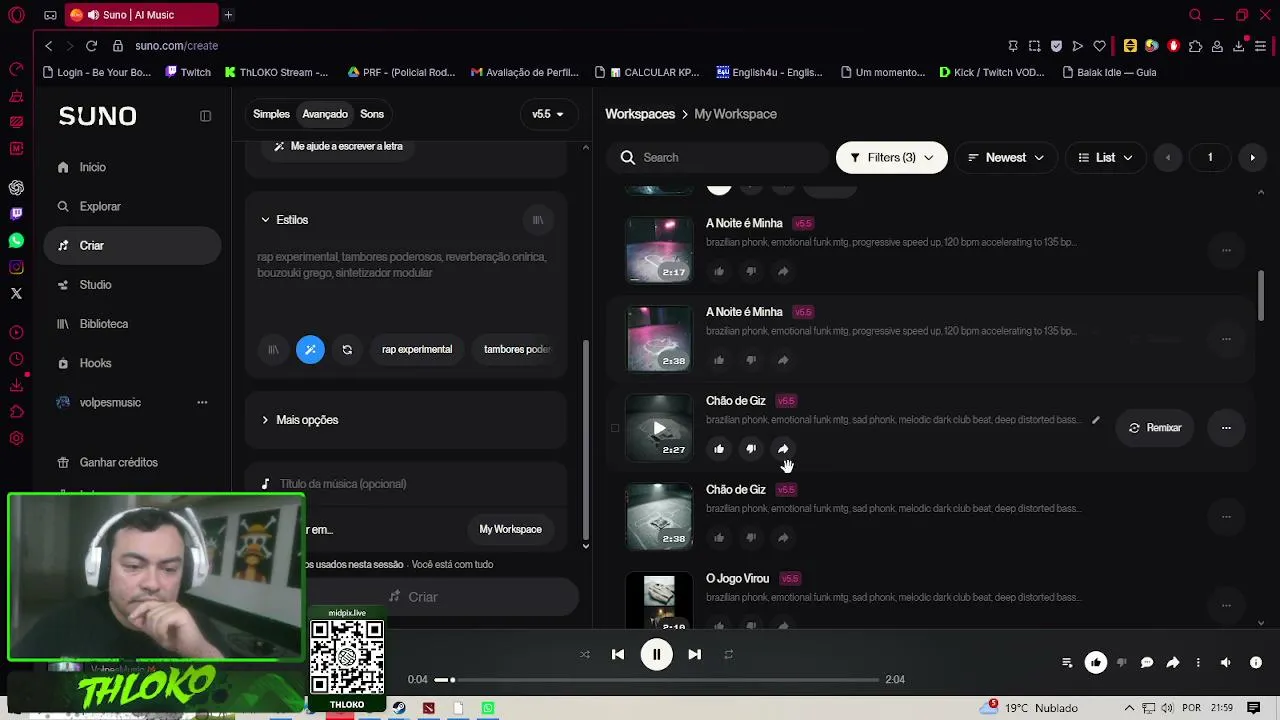Open WhatsApp in the Opera sidebar
Viewport: 1280px width, 720px height.
[x=16, y=240]
